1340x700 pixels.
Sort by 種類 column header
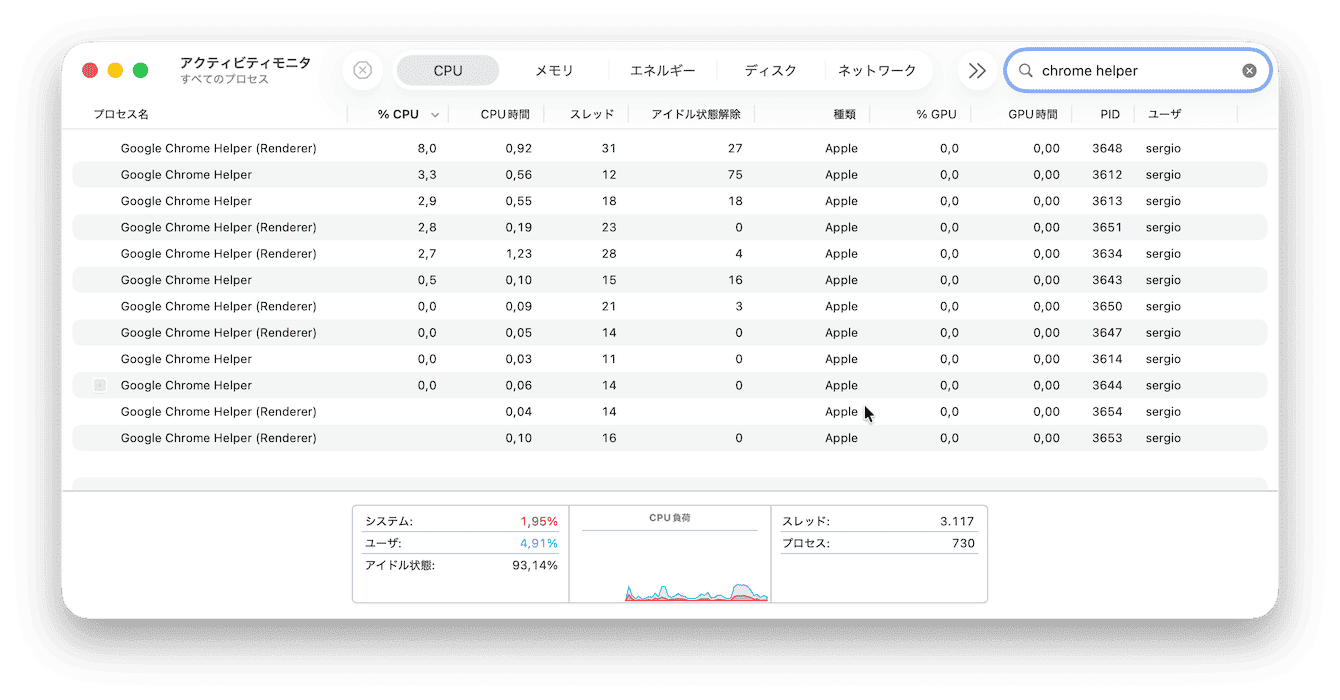pyautogui.click(x=845, y=115)
